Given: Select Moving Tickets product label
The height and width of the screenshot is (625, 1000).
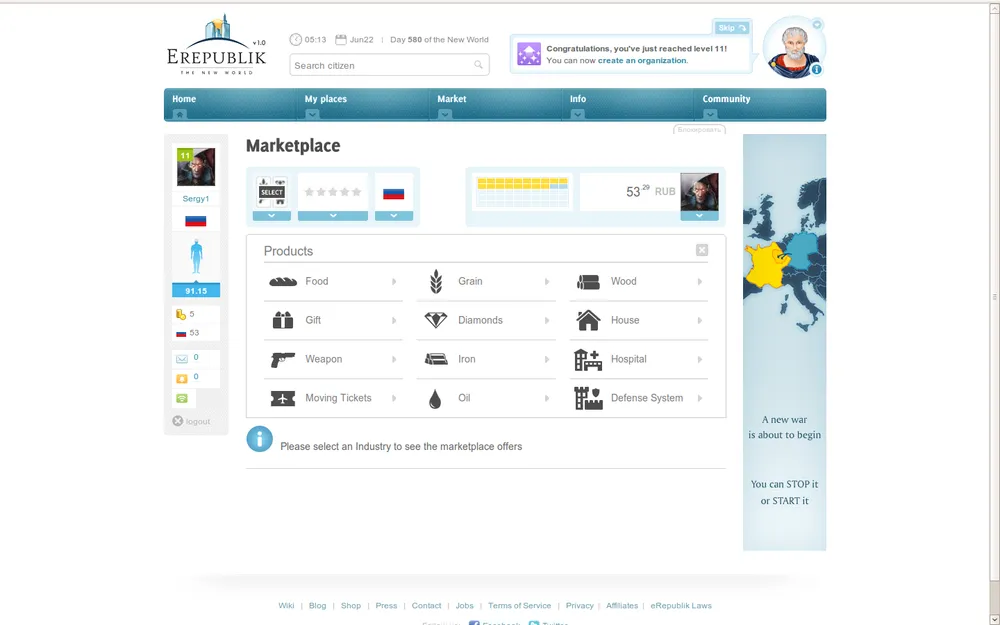Looking at the screenshot, I should pyautogui.click(x=338, y=398).
